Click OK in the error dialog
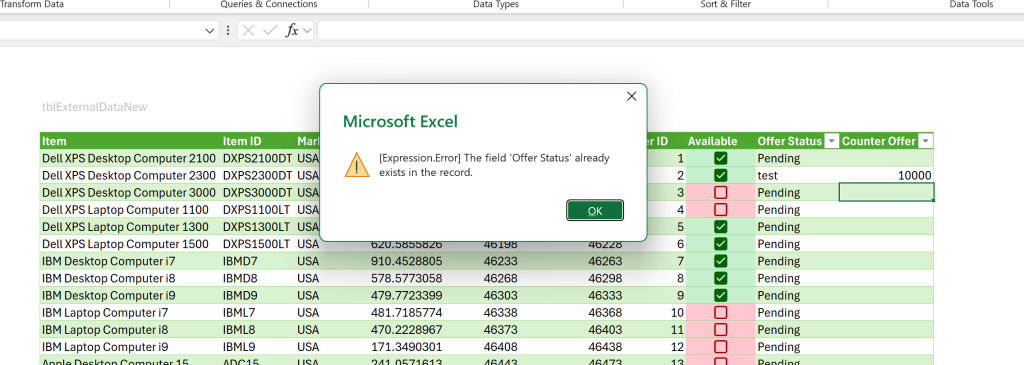The height and width of the screenshot is (365, 1024). 595,210
